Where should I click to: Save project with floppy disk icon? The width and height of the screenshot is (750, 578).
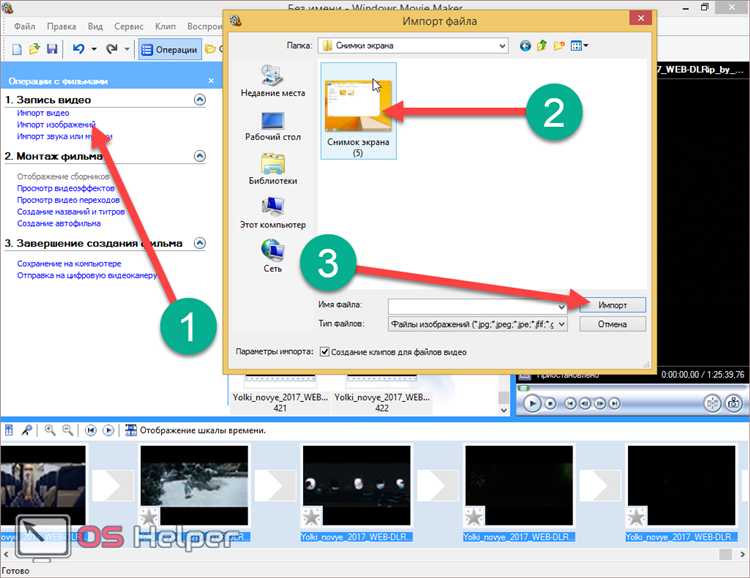coord(52,49)
